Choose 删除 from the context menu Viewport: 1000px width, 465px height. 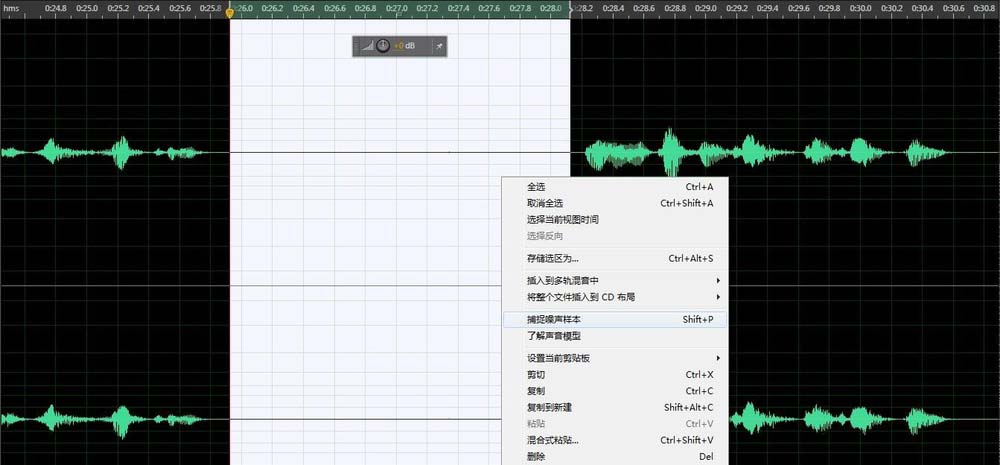tap(614, 457)
